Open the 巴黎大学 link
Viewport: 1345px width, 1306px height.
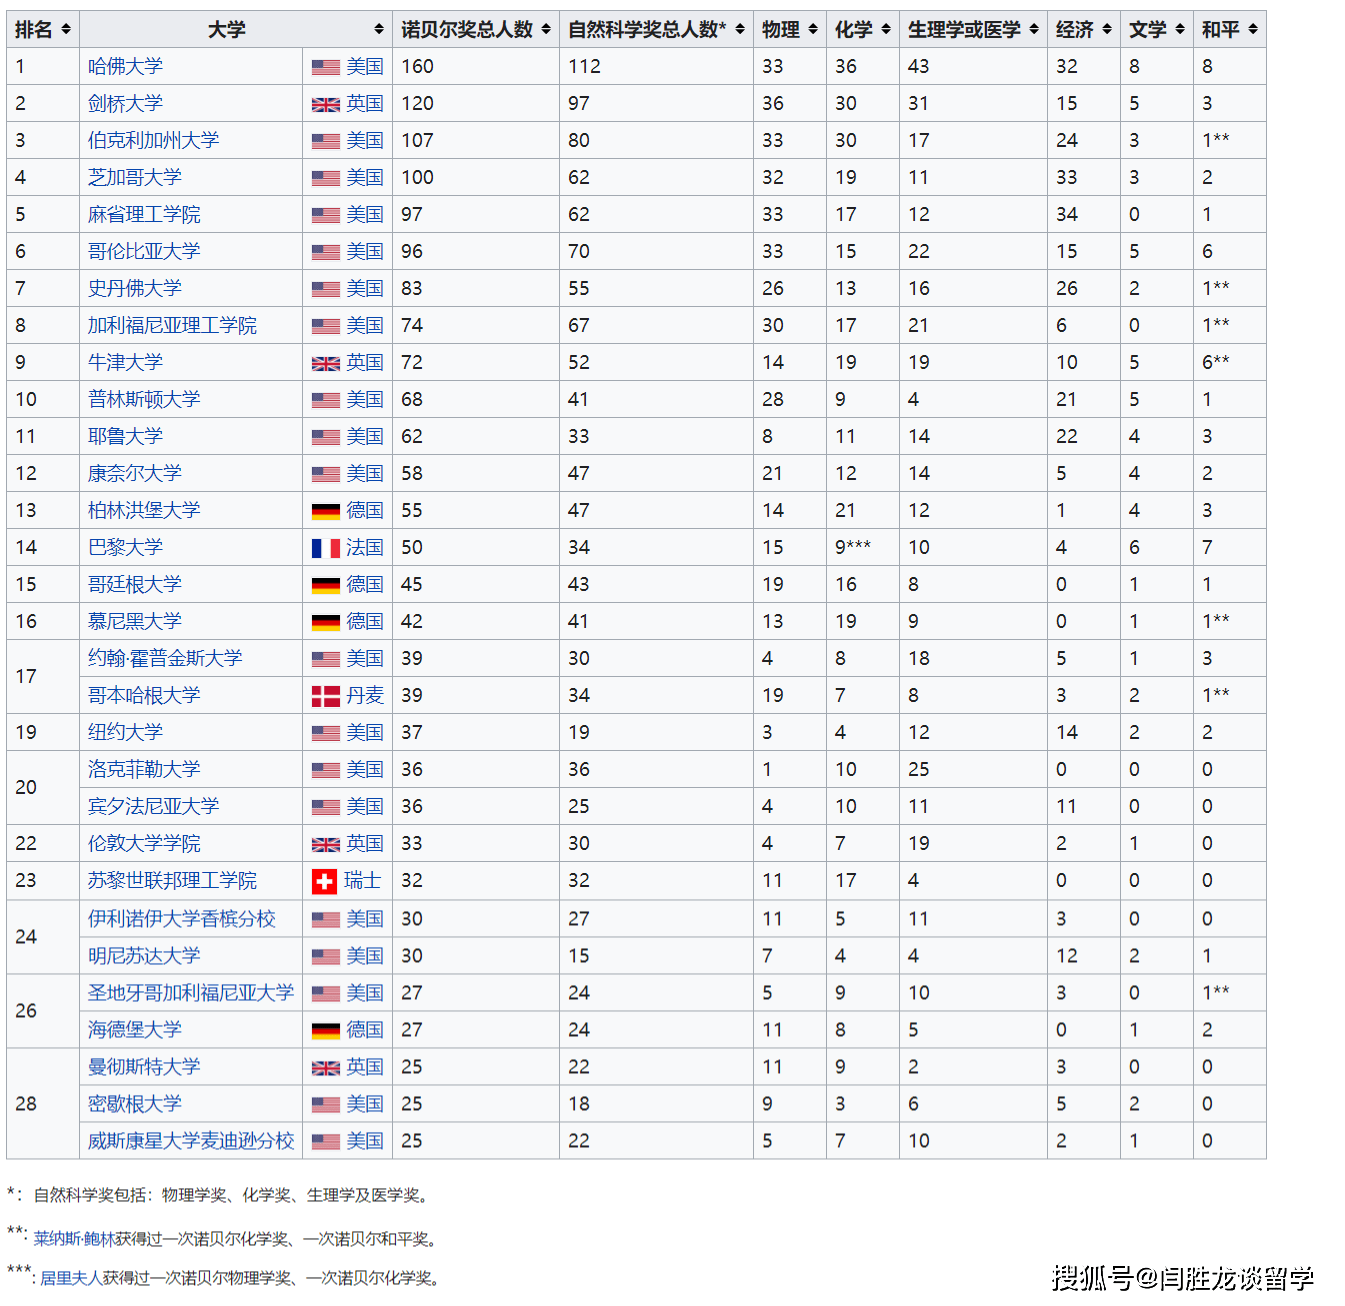tap(125, 547)
